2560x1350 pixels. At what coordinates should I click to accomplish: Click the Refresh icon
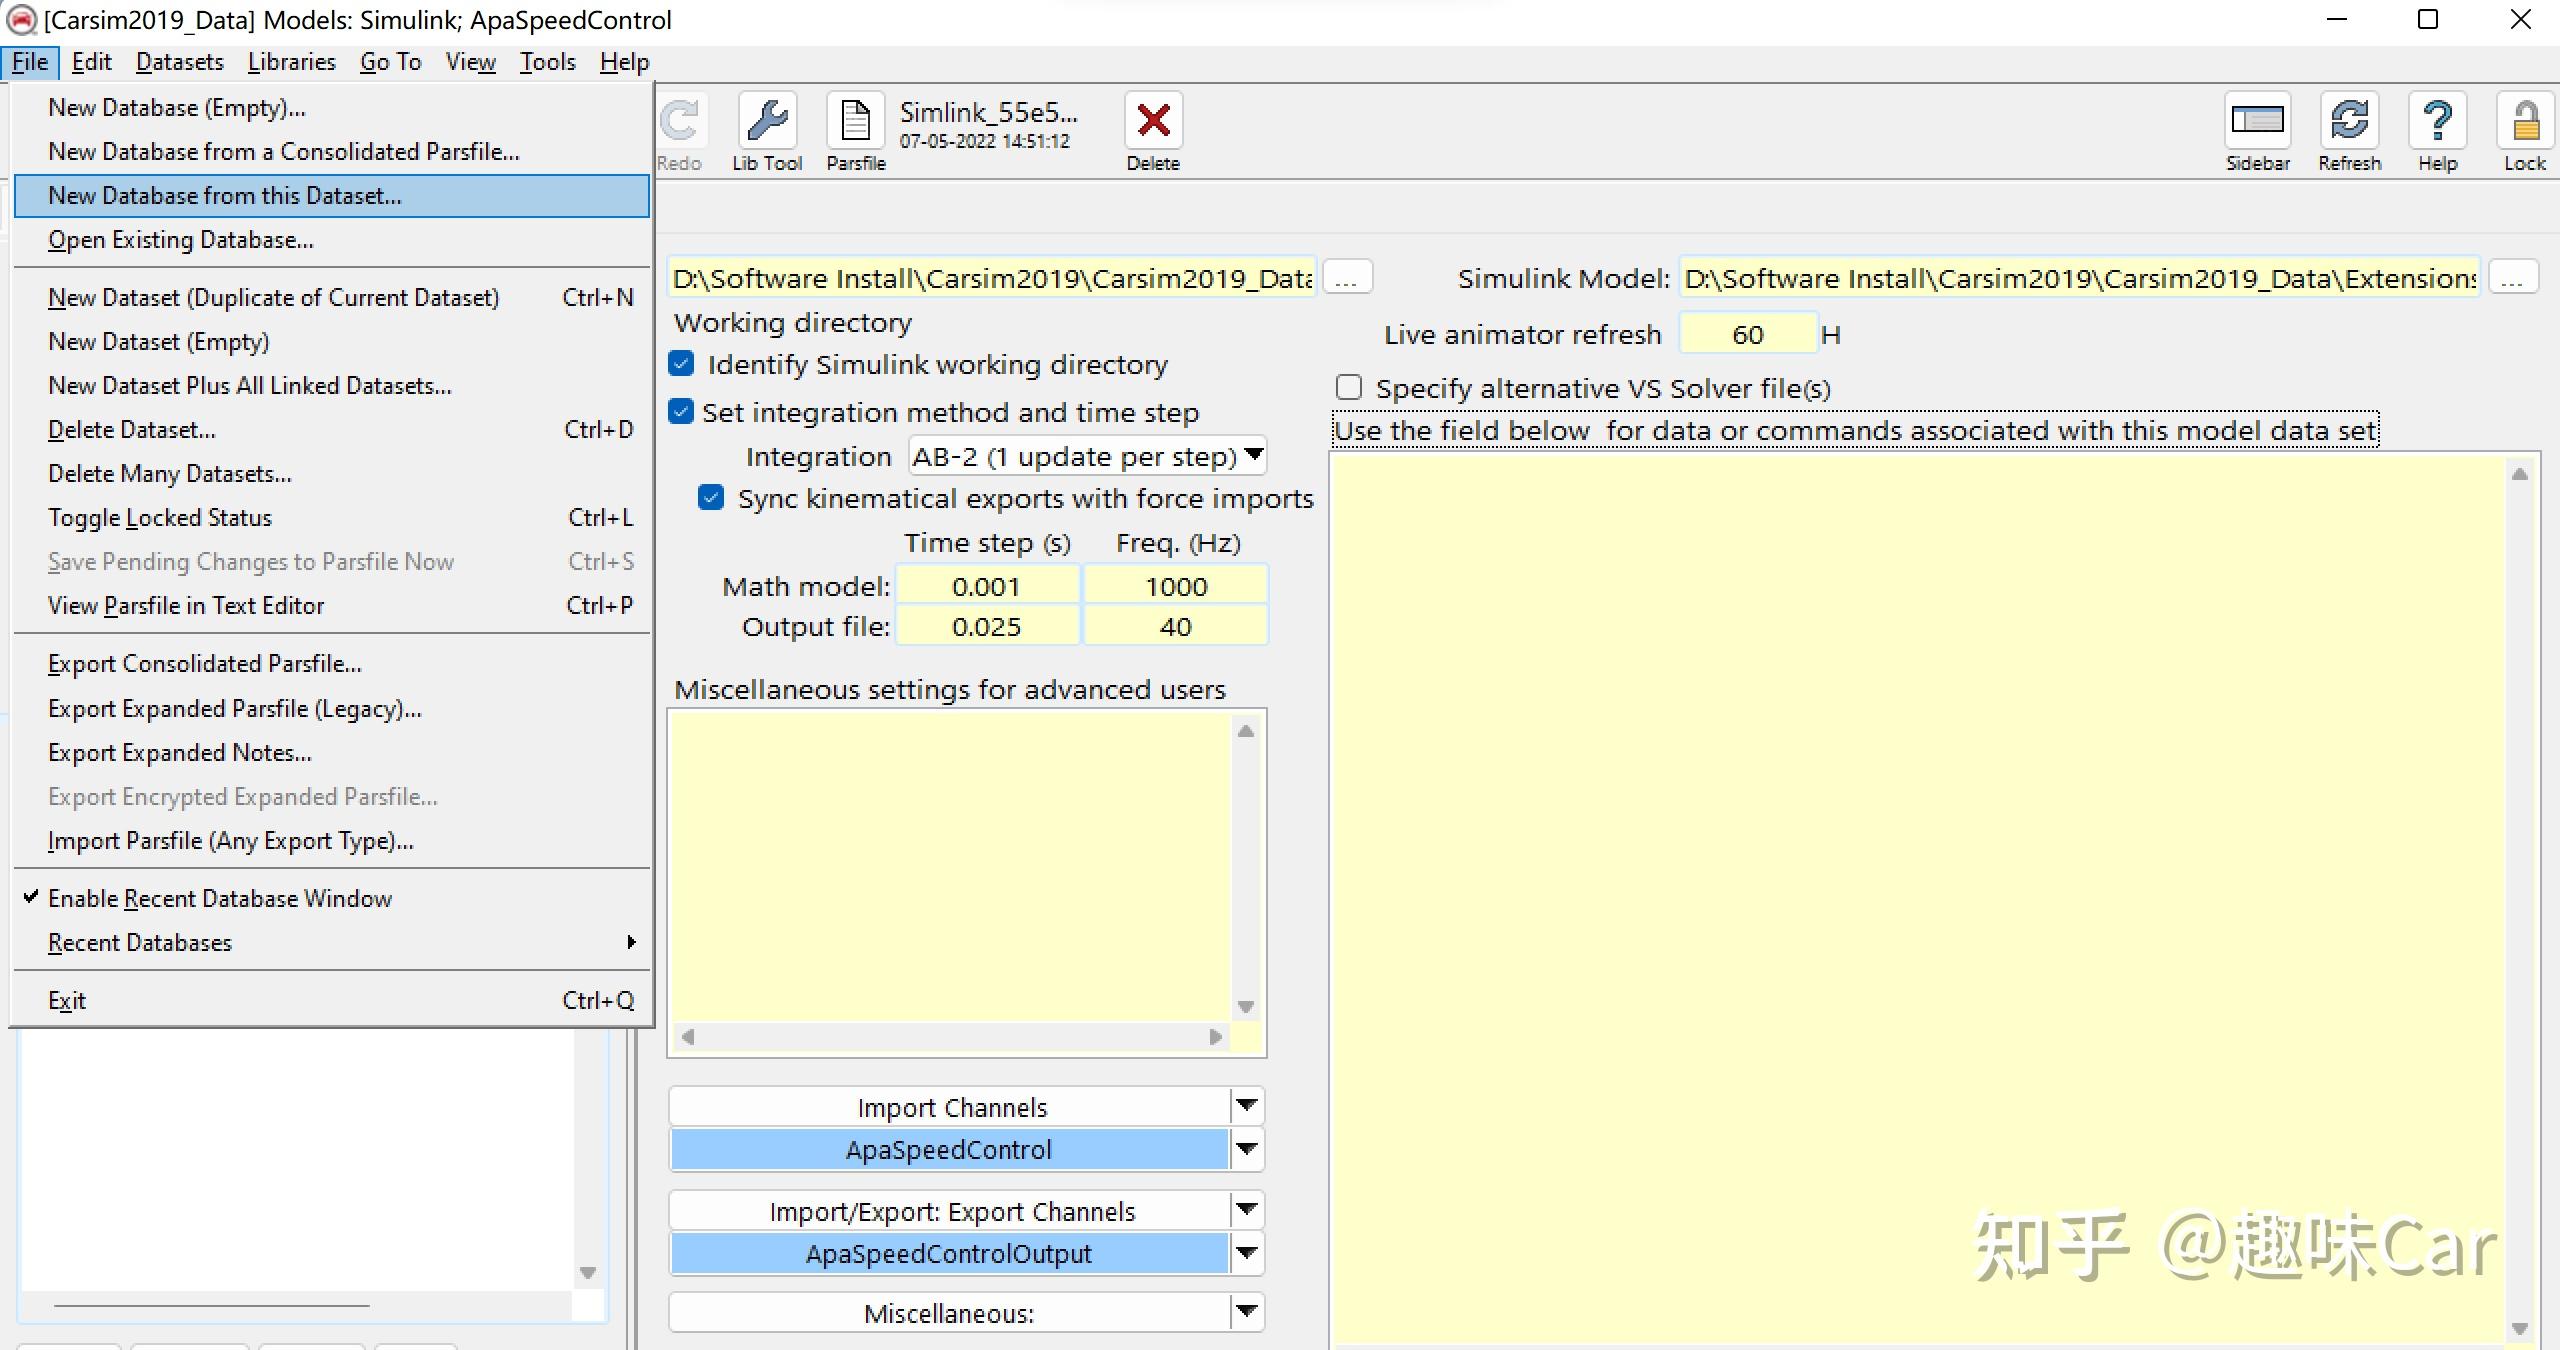point(2349,123)
